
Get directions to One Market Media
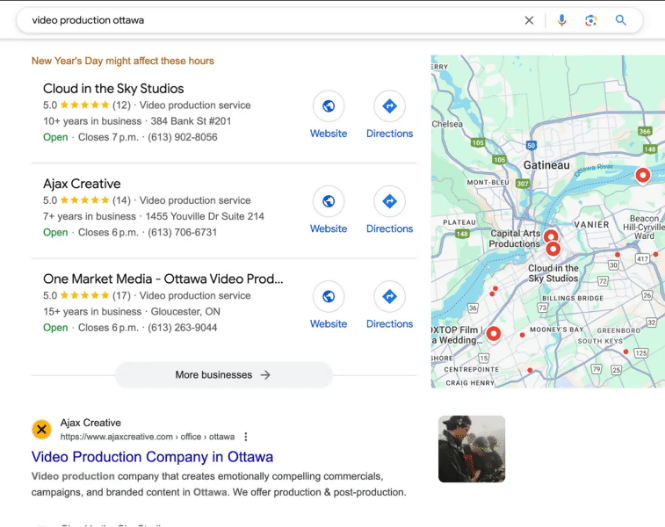tap(389, 296)
